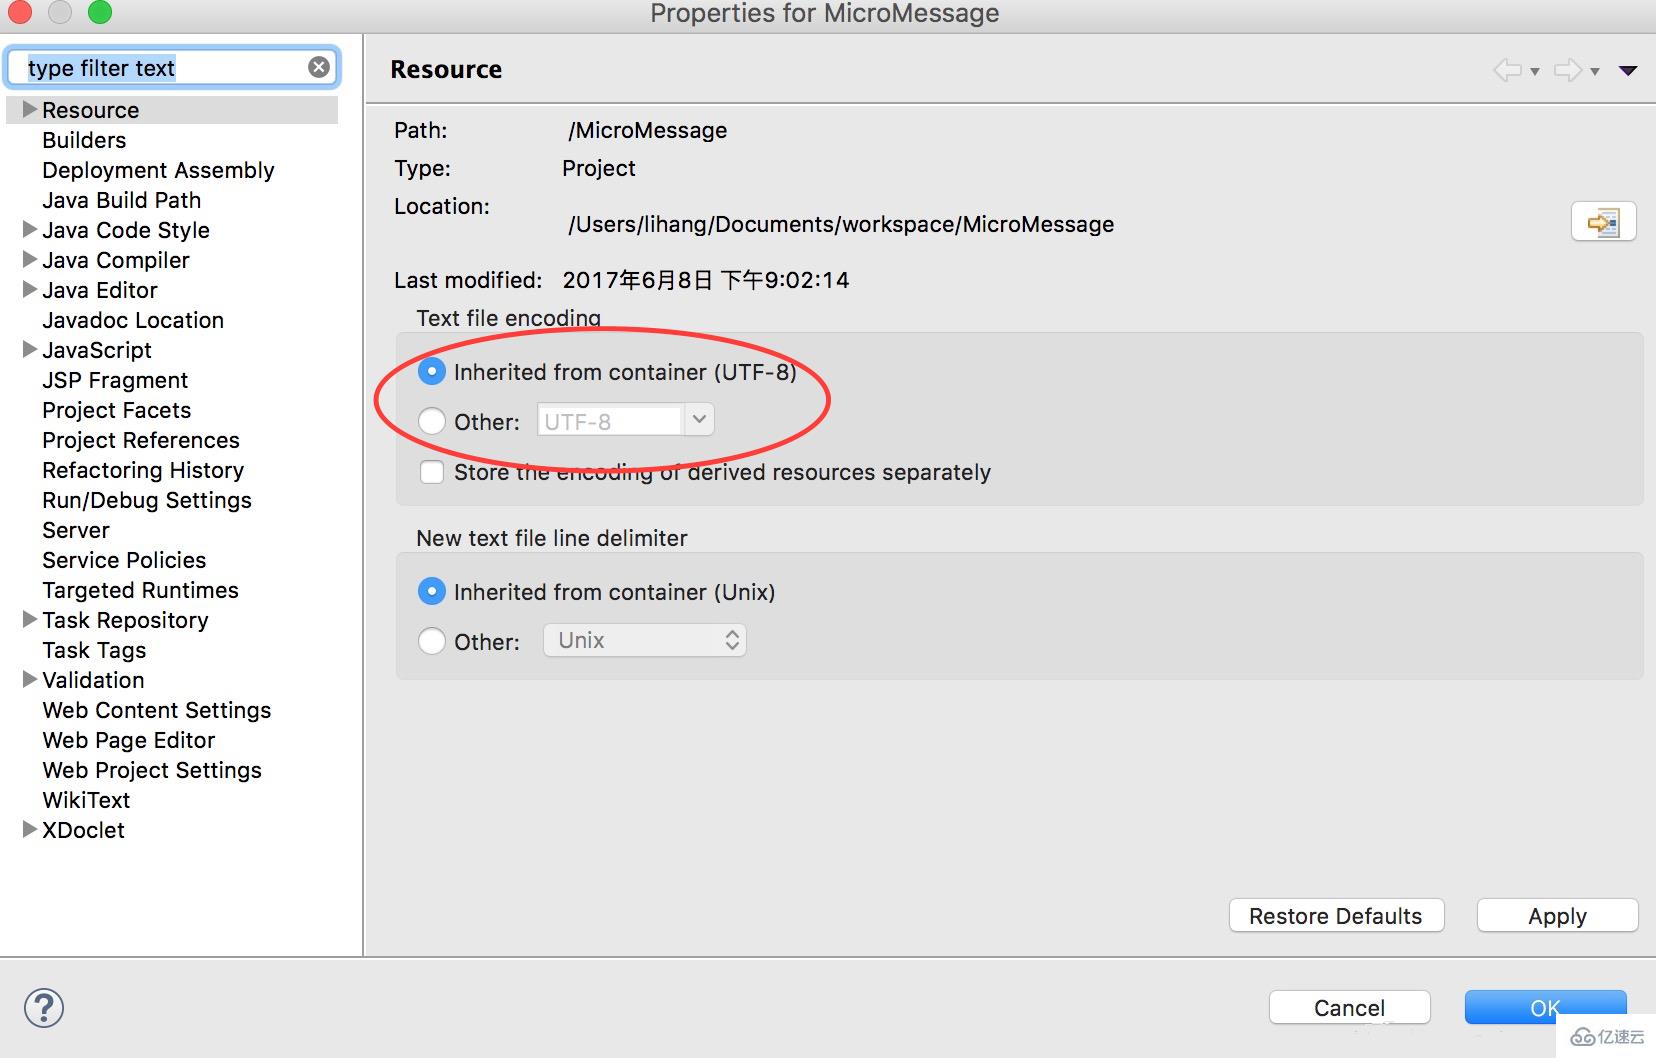Viewport: 1656px width, 1058px height.
Task: Select Project Facets page
Action: [117, 410]
